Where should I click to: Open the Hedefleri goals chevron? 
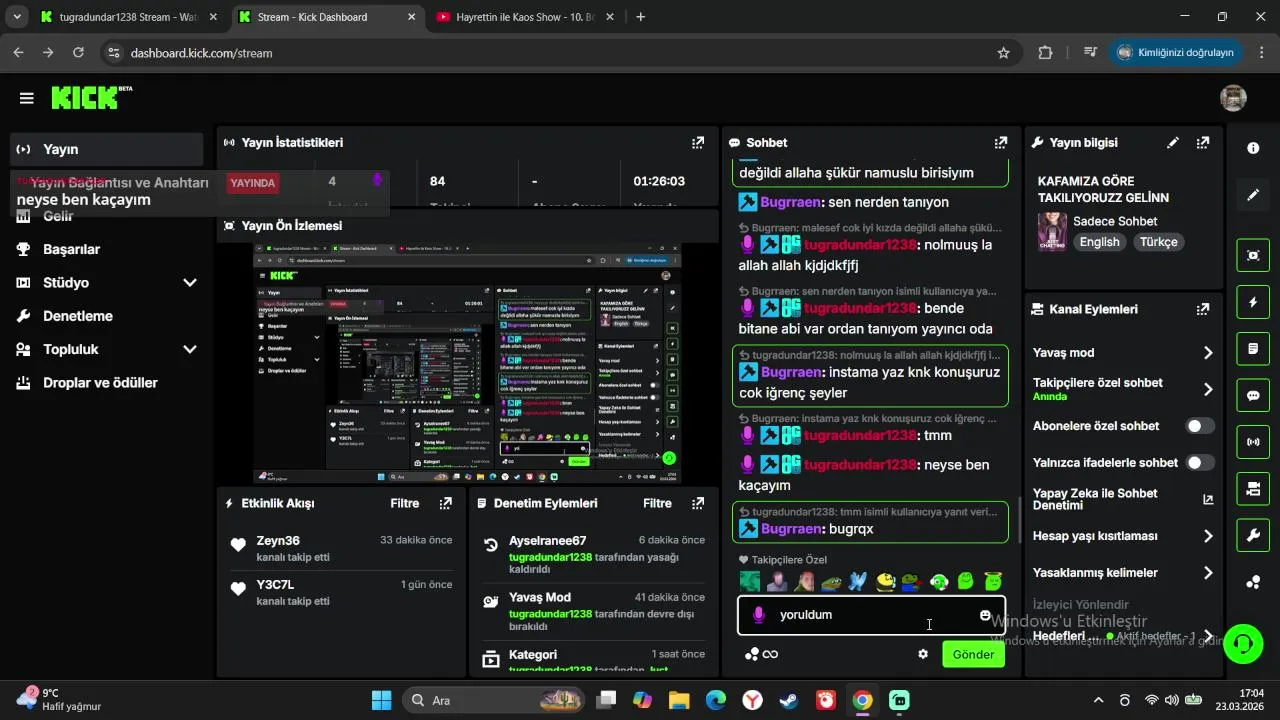pyautogui.click(x=1208, y=636)
